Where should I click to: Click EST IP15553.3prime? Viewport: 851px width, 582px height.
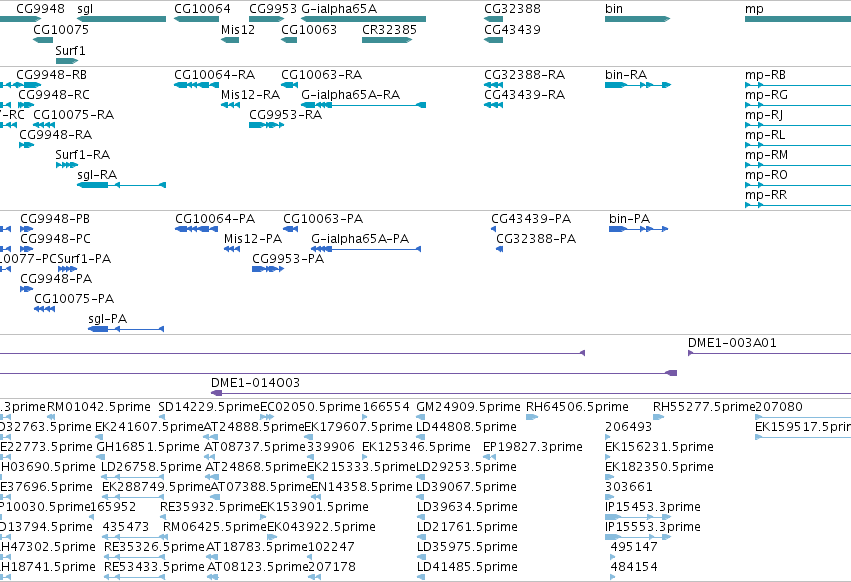(652, 527)
